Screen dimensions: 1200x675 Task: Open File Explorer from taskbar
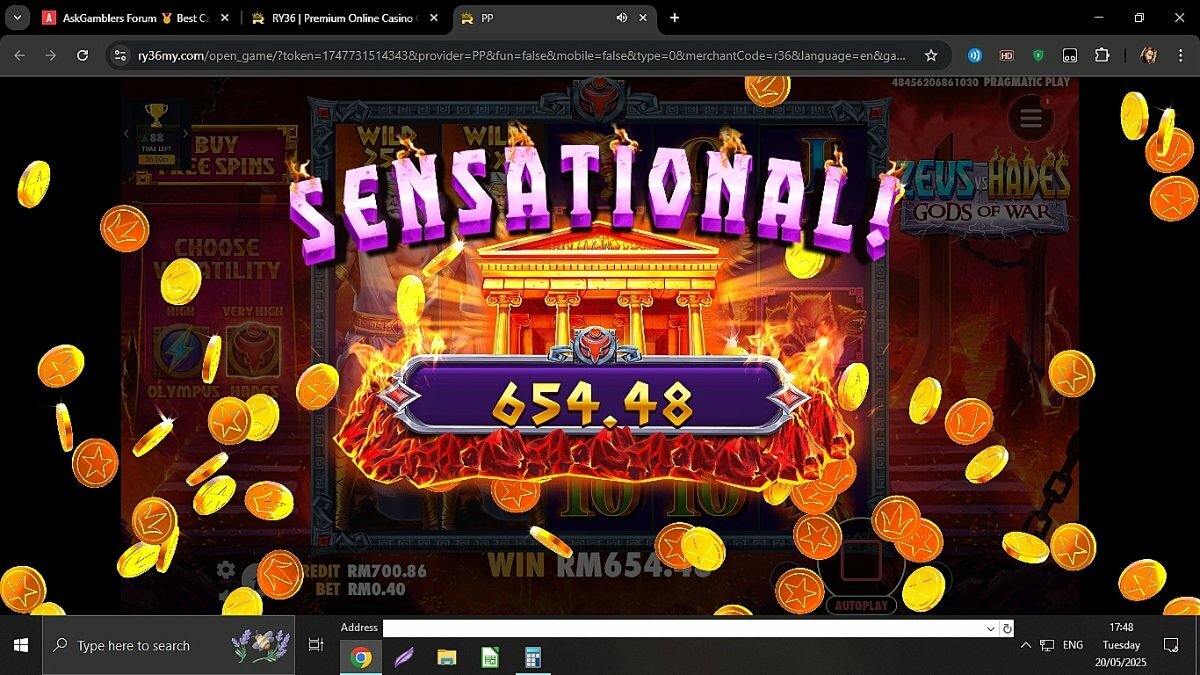[x=447, y=657]
